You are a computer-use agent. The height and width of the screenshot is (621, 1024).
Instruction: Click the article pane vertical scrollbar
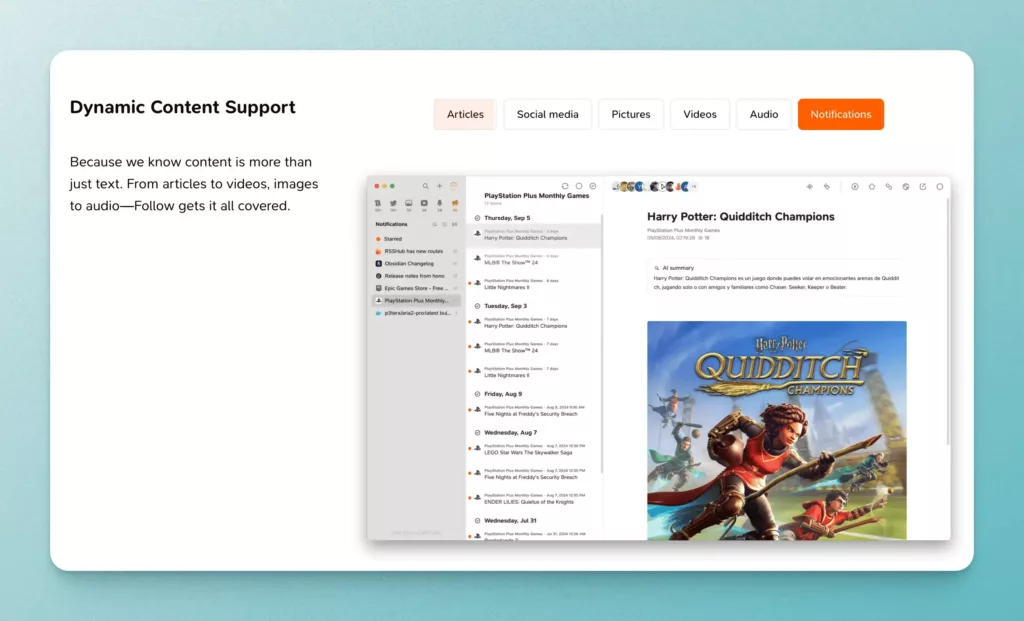tap(948, 323)
